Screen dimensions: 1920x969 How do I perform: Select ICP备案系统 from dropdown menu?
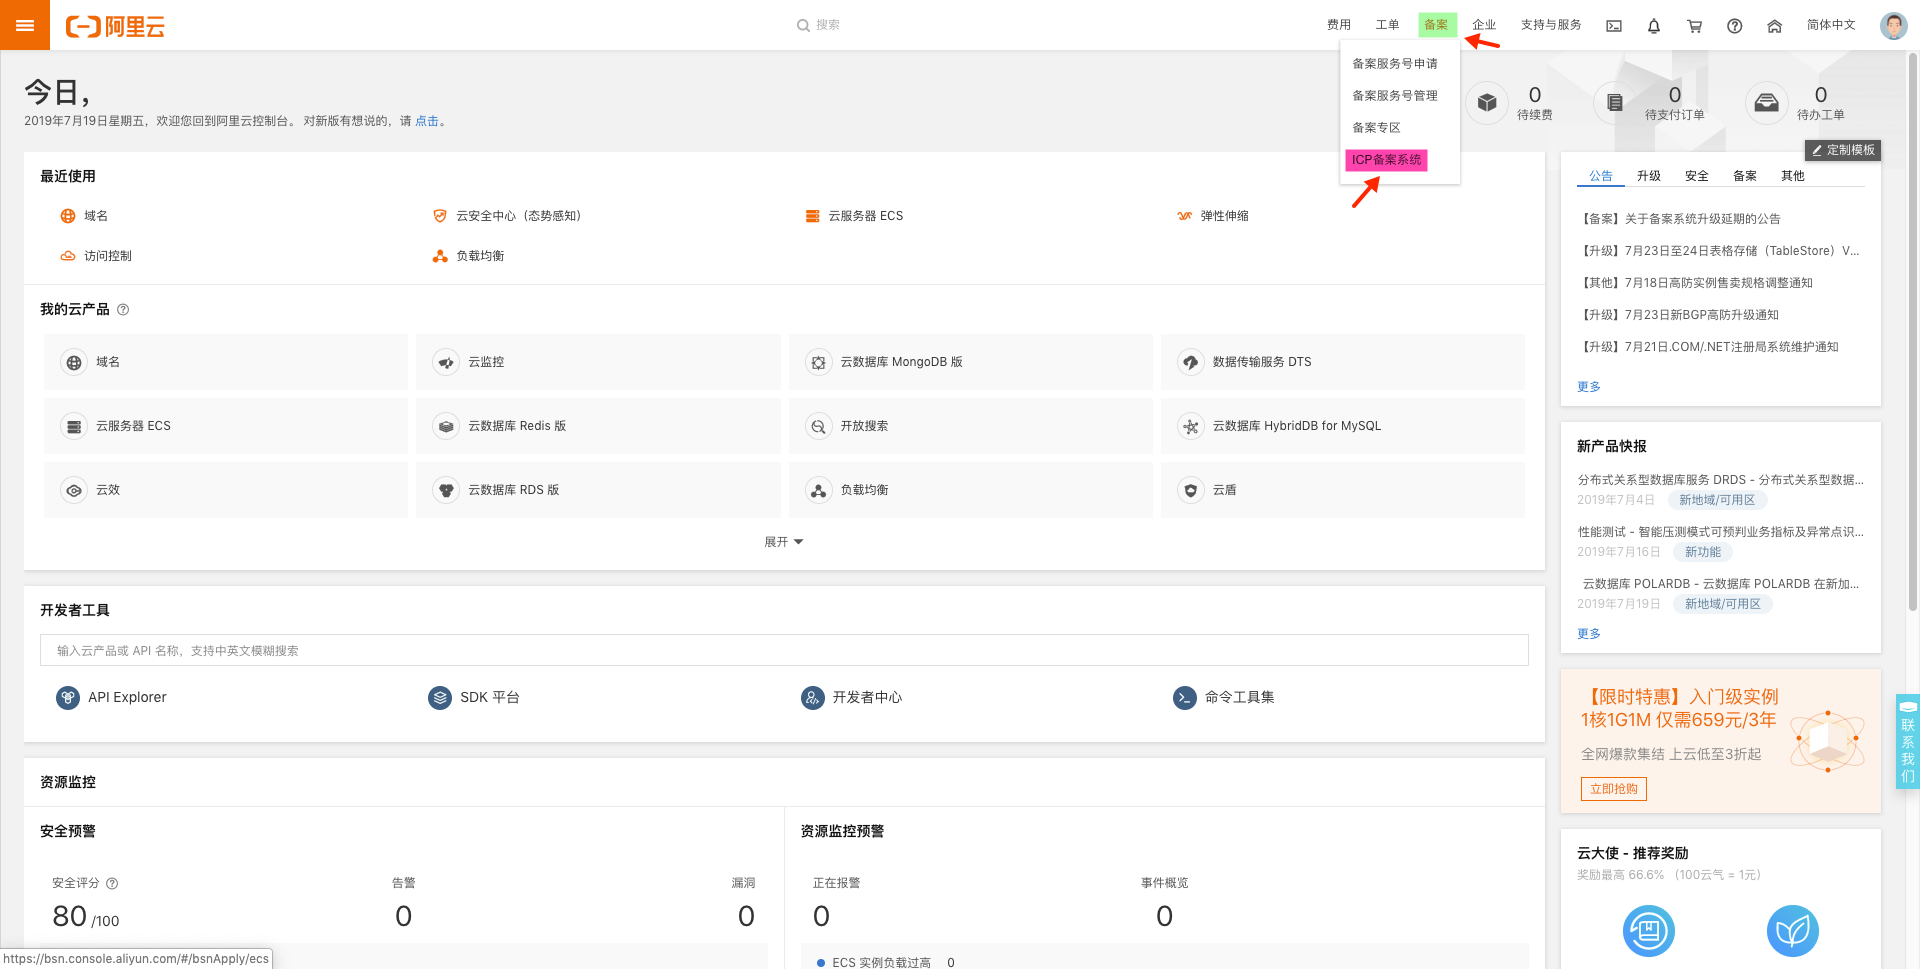pyautogui.click(x=1386, y=160)
